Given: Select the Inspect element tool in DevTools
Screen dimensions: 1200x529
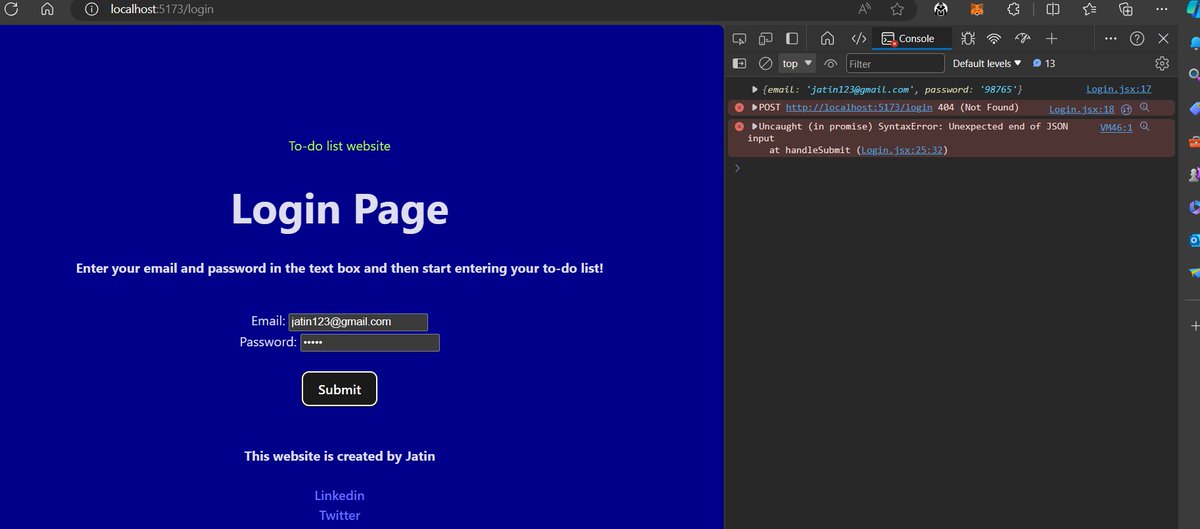Looking at the screenshot, I should 740,38.
